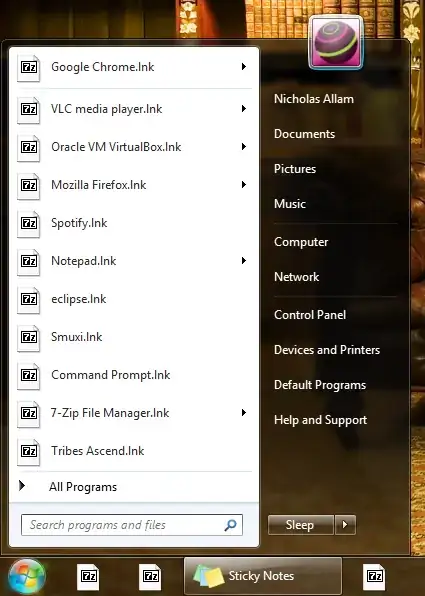Viewport: 425px width, 596px height.
Task: Expand Notepad jump list arrow
Action: click(x=244, y=261)
